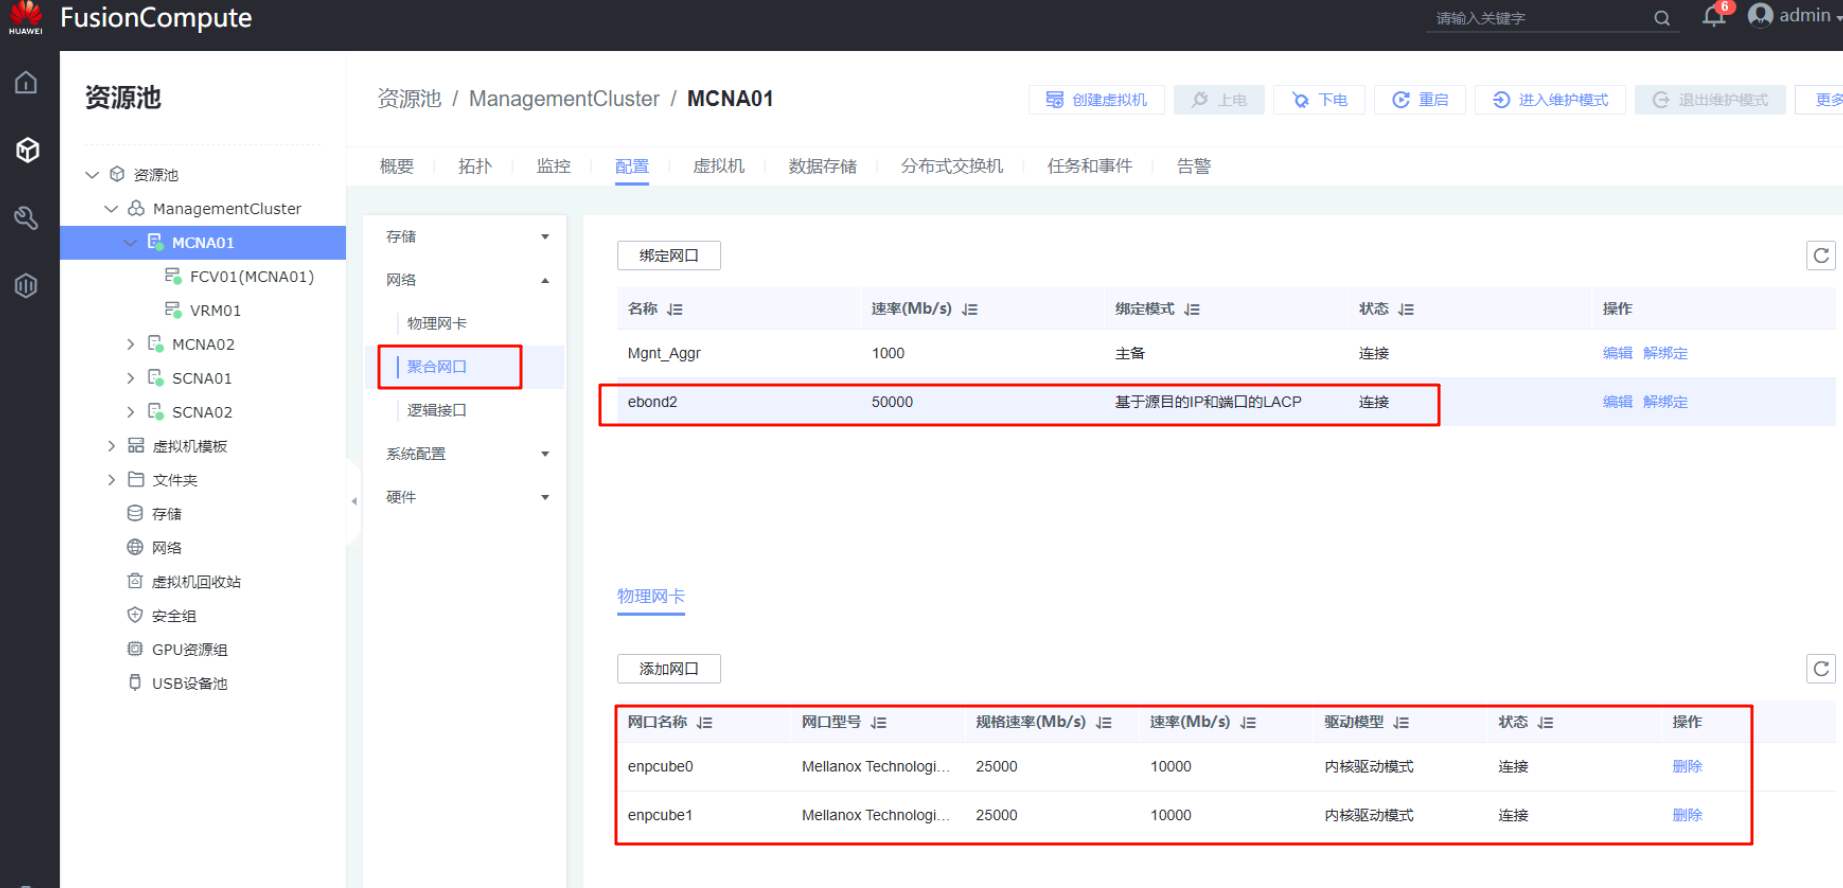Image resolution: width=1843 pixels, height=888 pixels.
Task: Collapse the ManagementCluster tree node
Action: (111, 209)
